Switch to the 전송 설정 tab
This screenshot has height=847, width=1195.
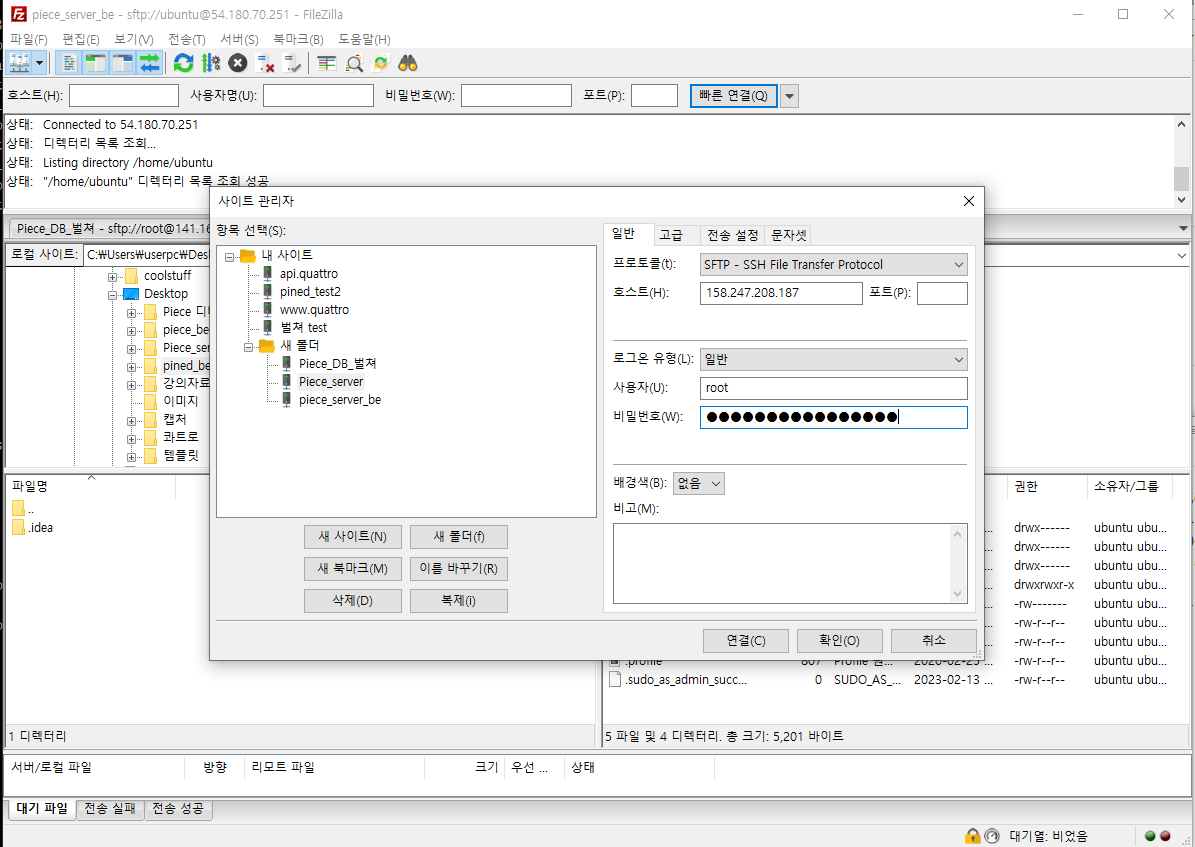[x=732, y=235]
